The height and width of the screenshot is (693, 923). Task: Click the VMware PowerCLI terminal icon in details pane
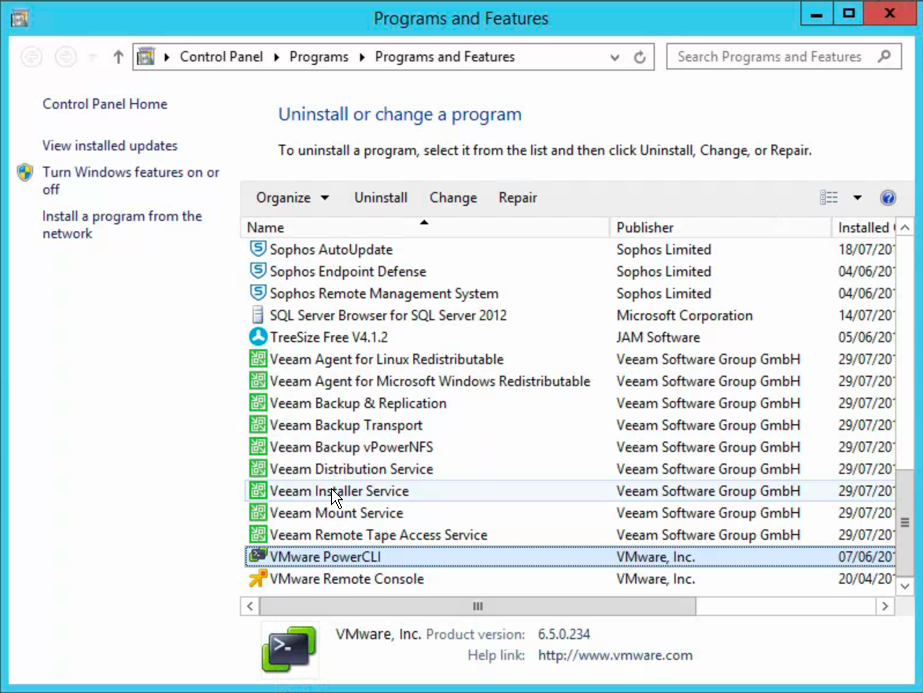pyautogui.click(x=288, y=648)
